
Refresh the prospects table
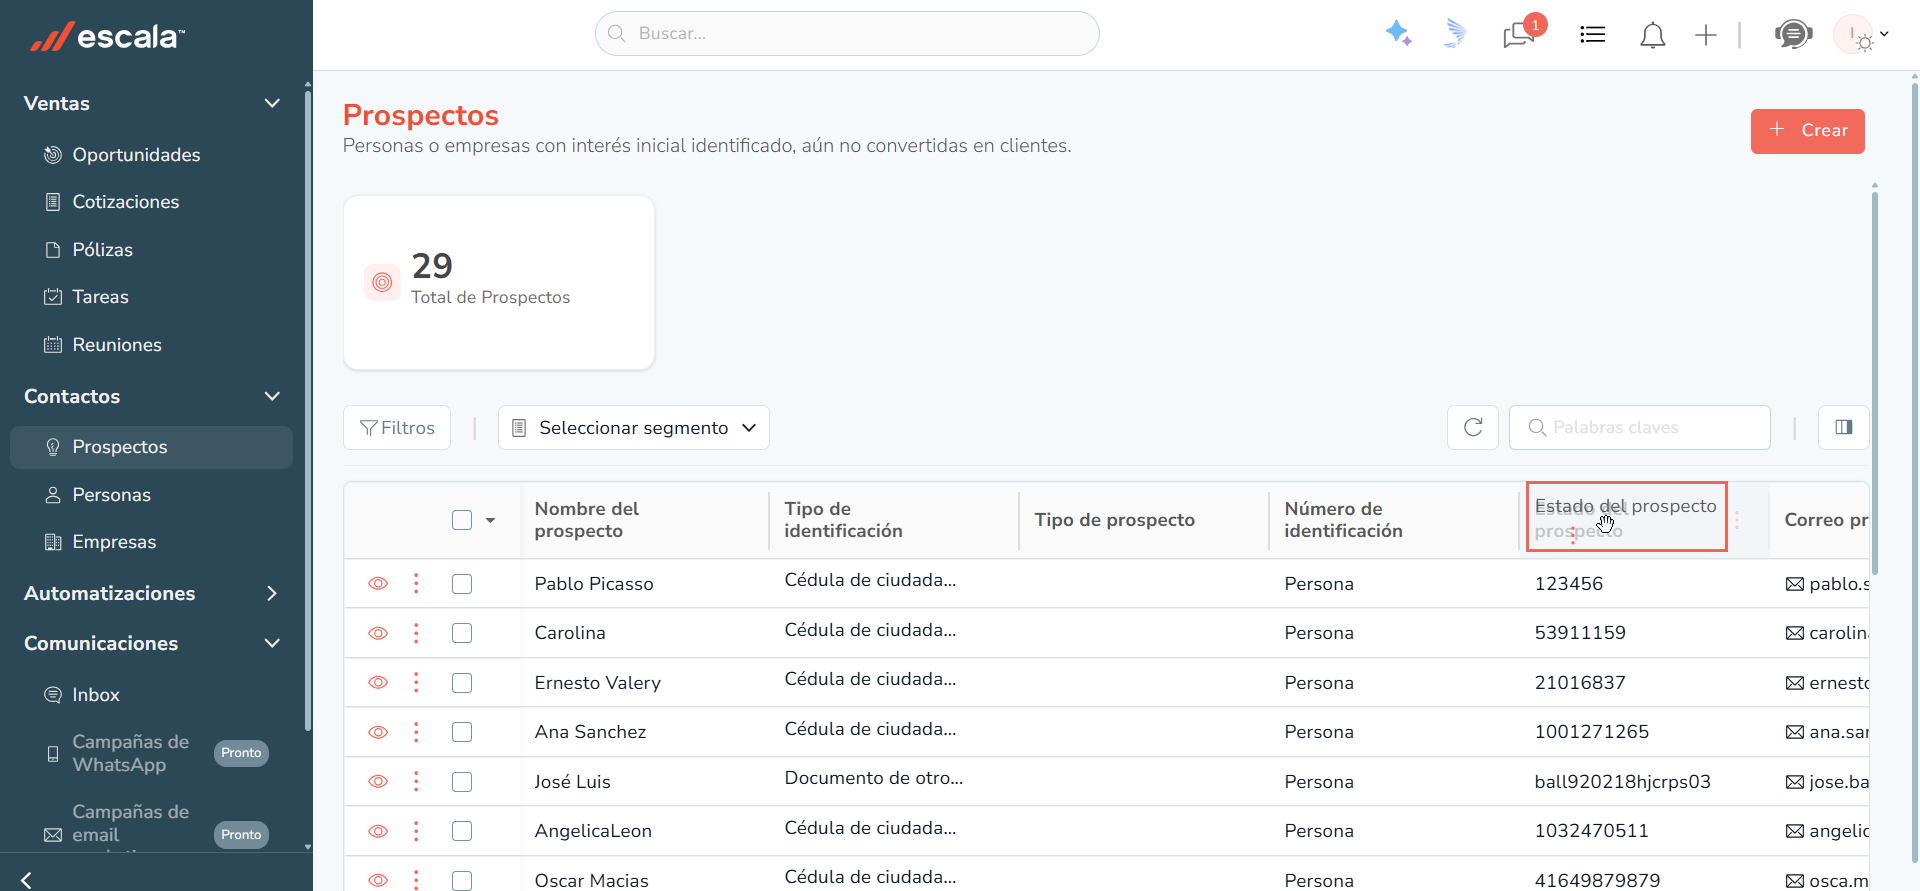1473,427
